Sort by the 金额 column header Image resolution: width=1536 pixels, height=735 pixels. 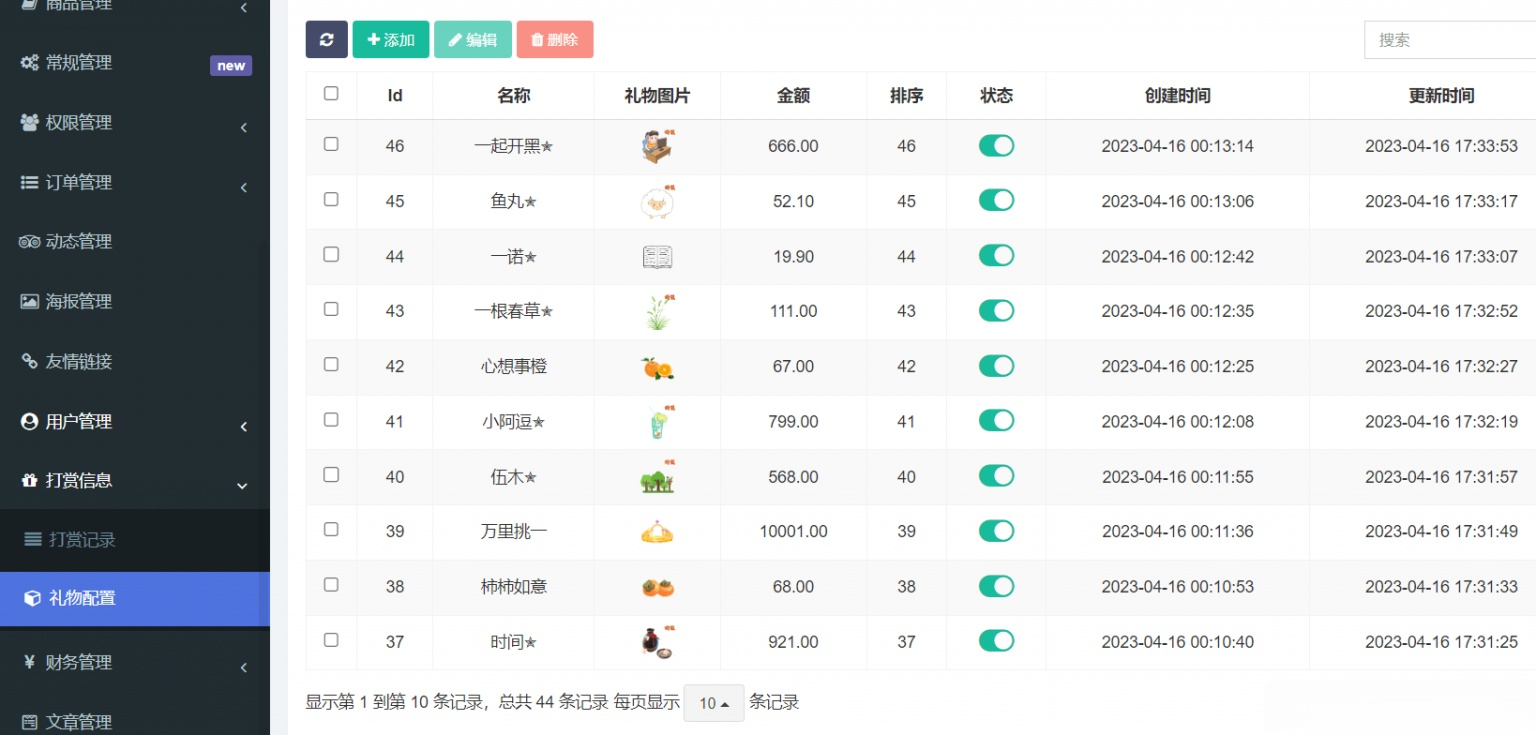coord(793,96)
